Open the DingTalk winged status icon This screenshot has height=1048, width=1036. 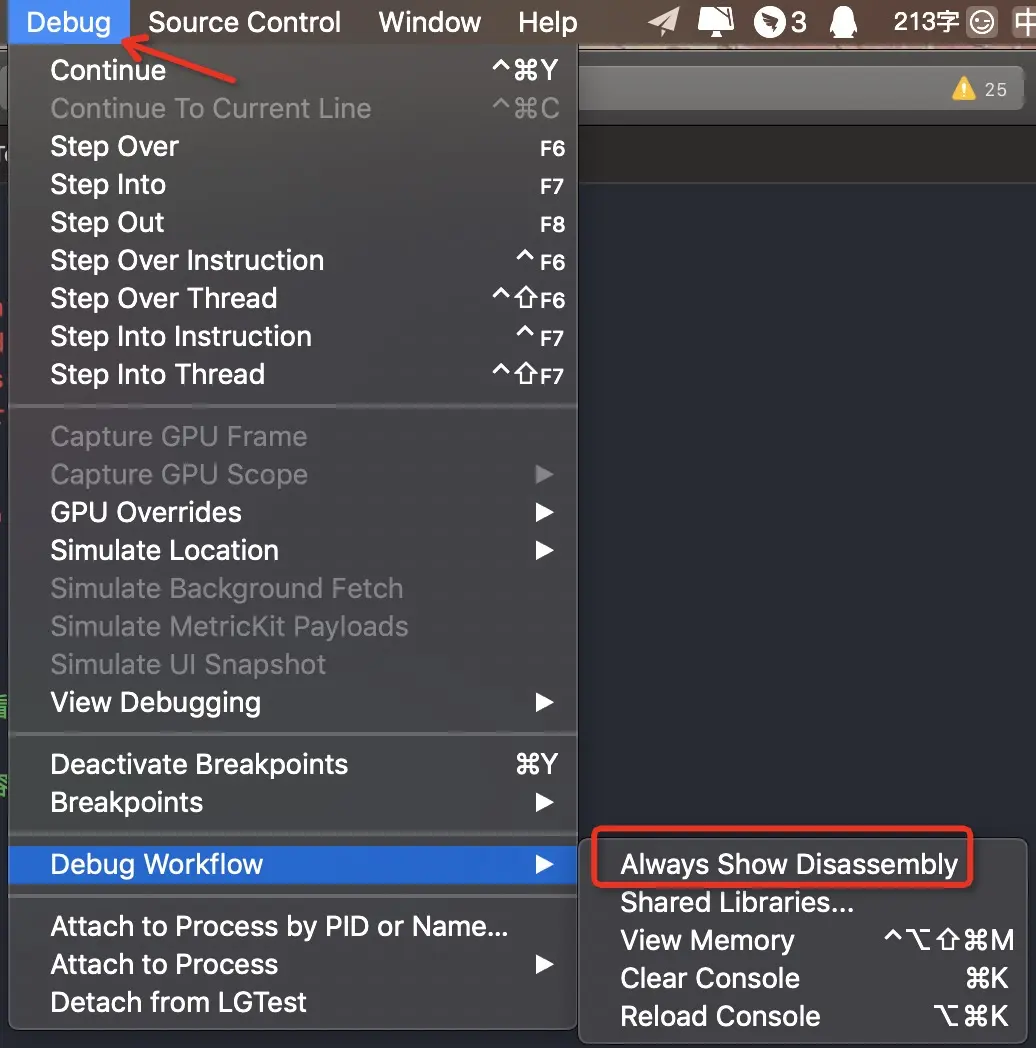coord(770,22)
